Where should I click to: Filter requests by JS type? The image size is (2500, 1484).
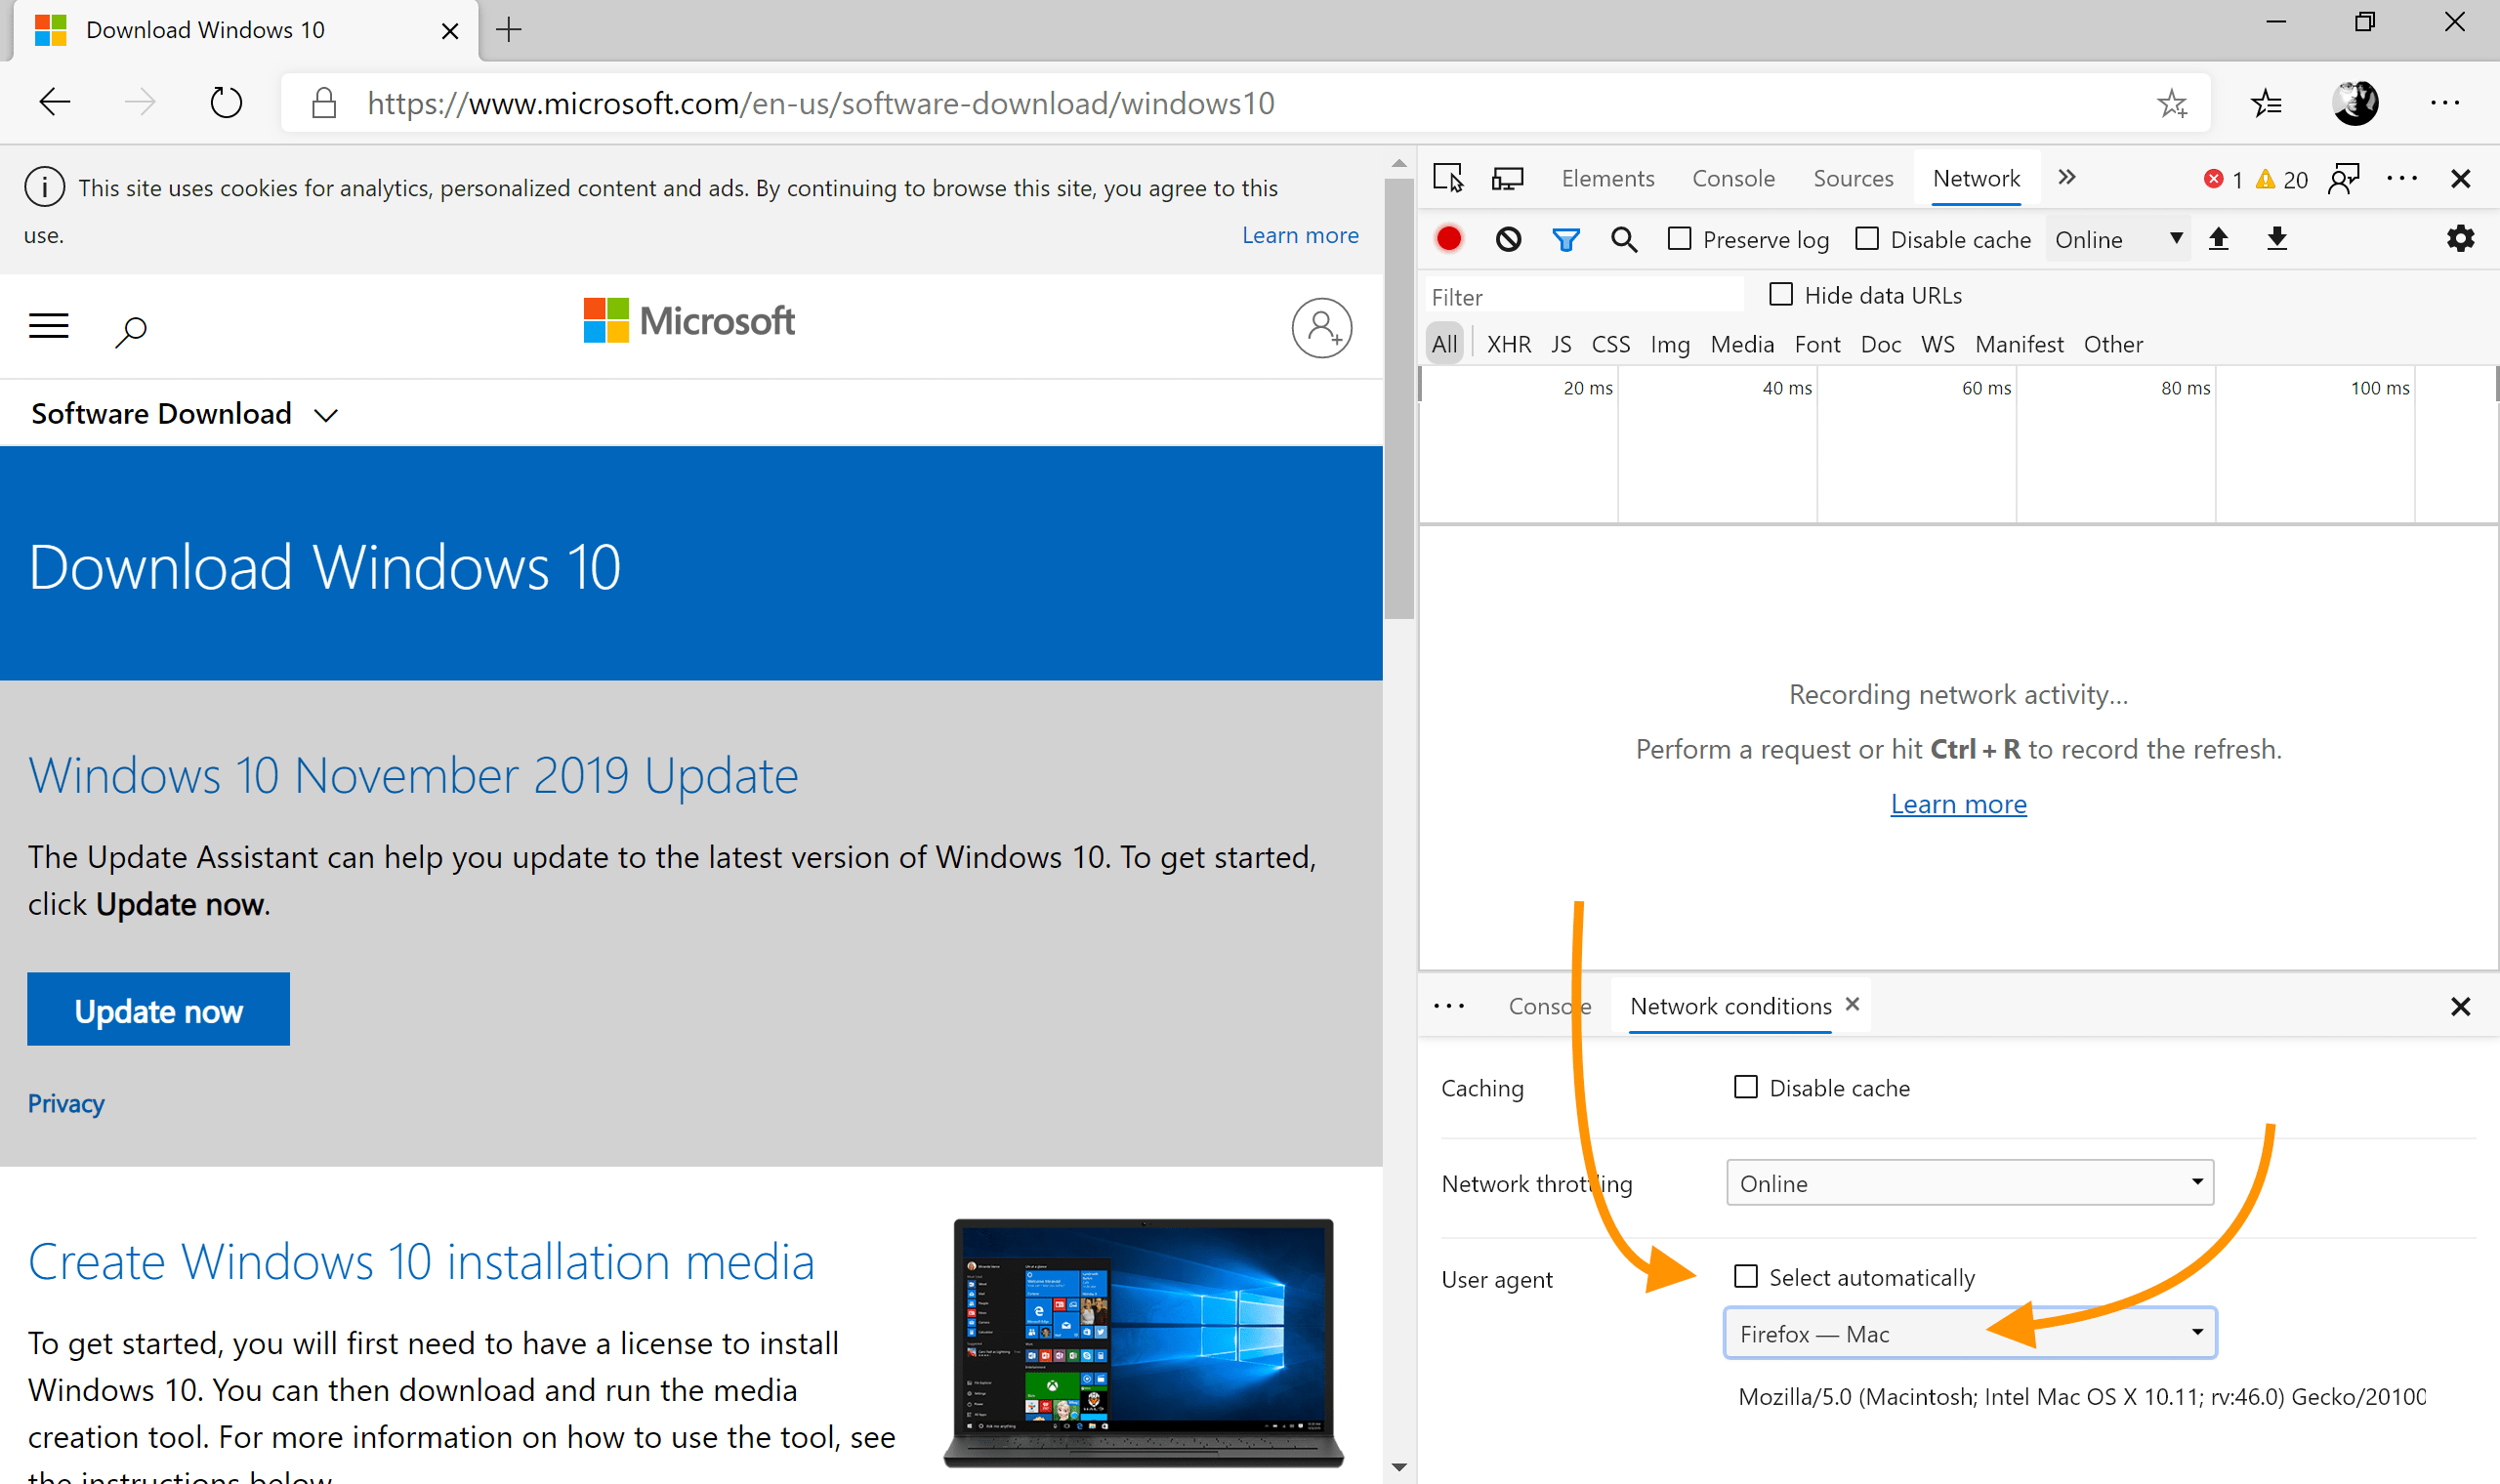tap(1561, 344)
